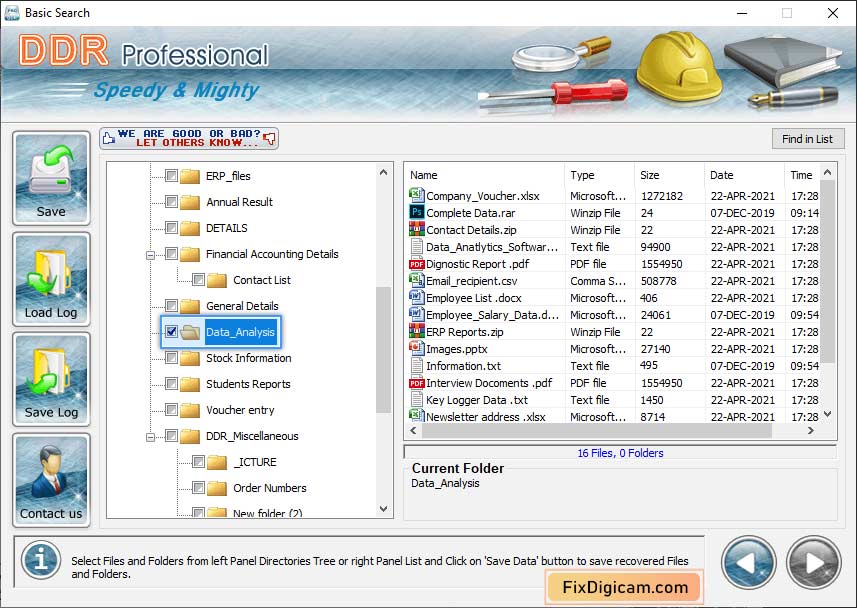Screen dimensions: 857x608
Task: Select the Email_recipient.csv file icon
Action: coord(416,280)
